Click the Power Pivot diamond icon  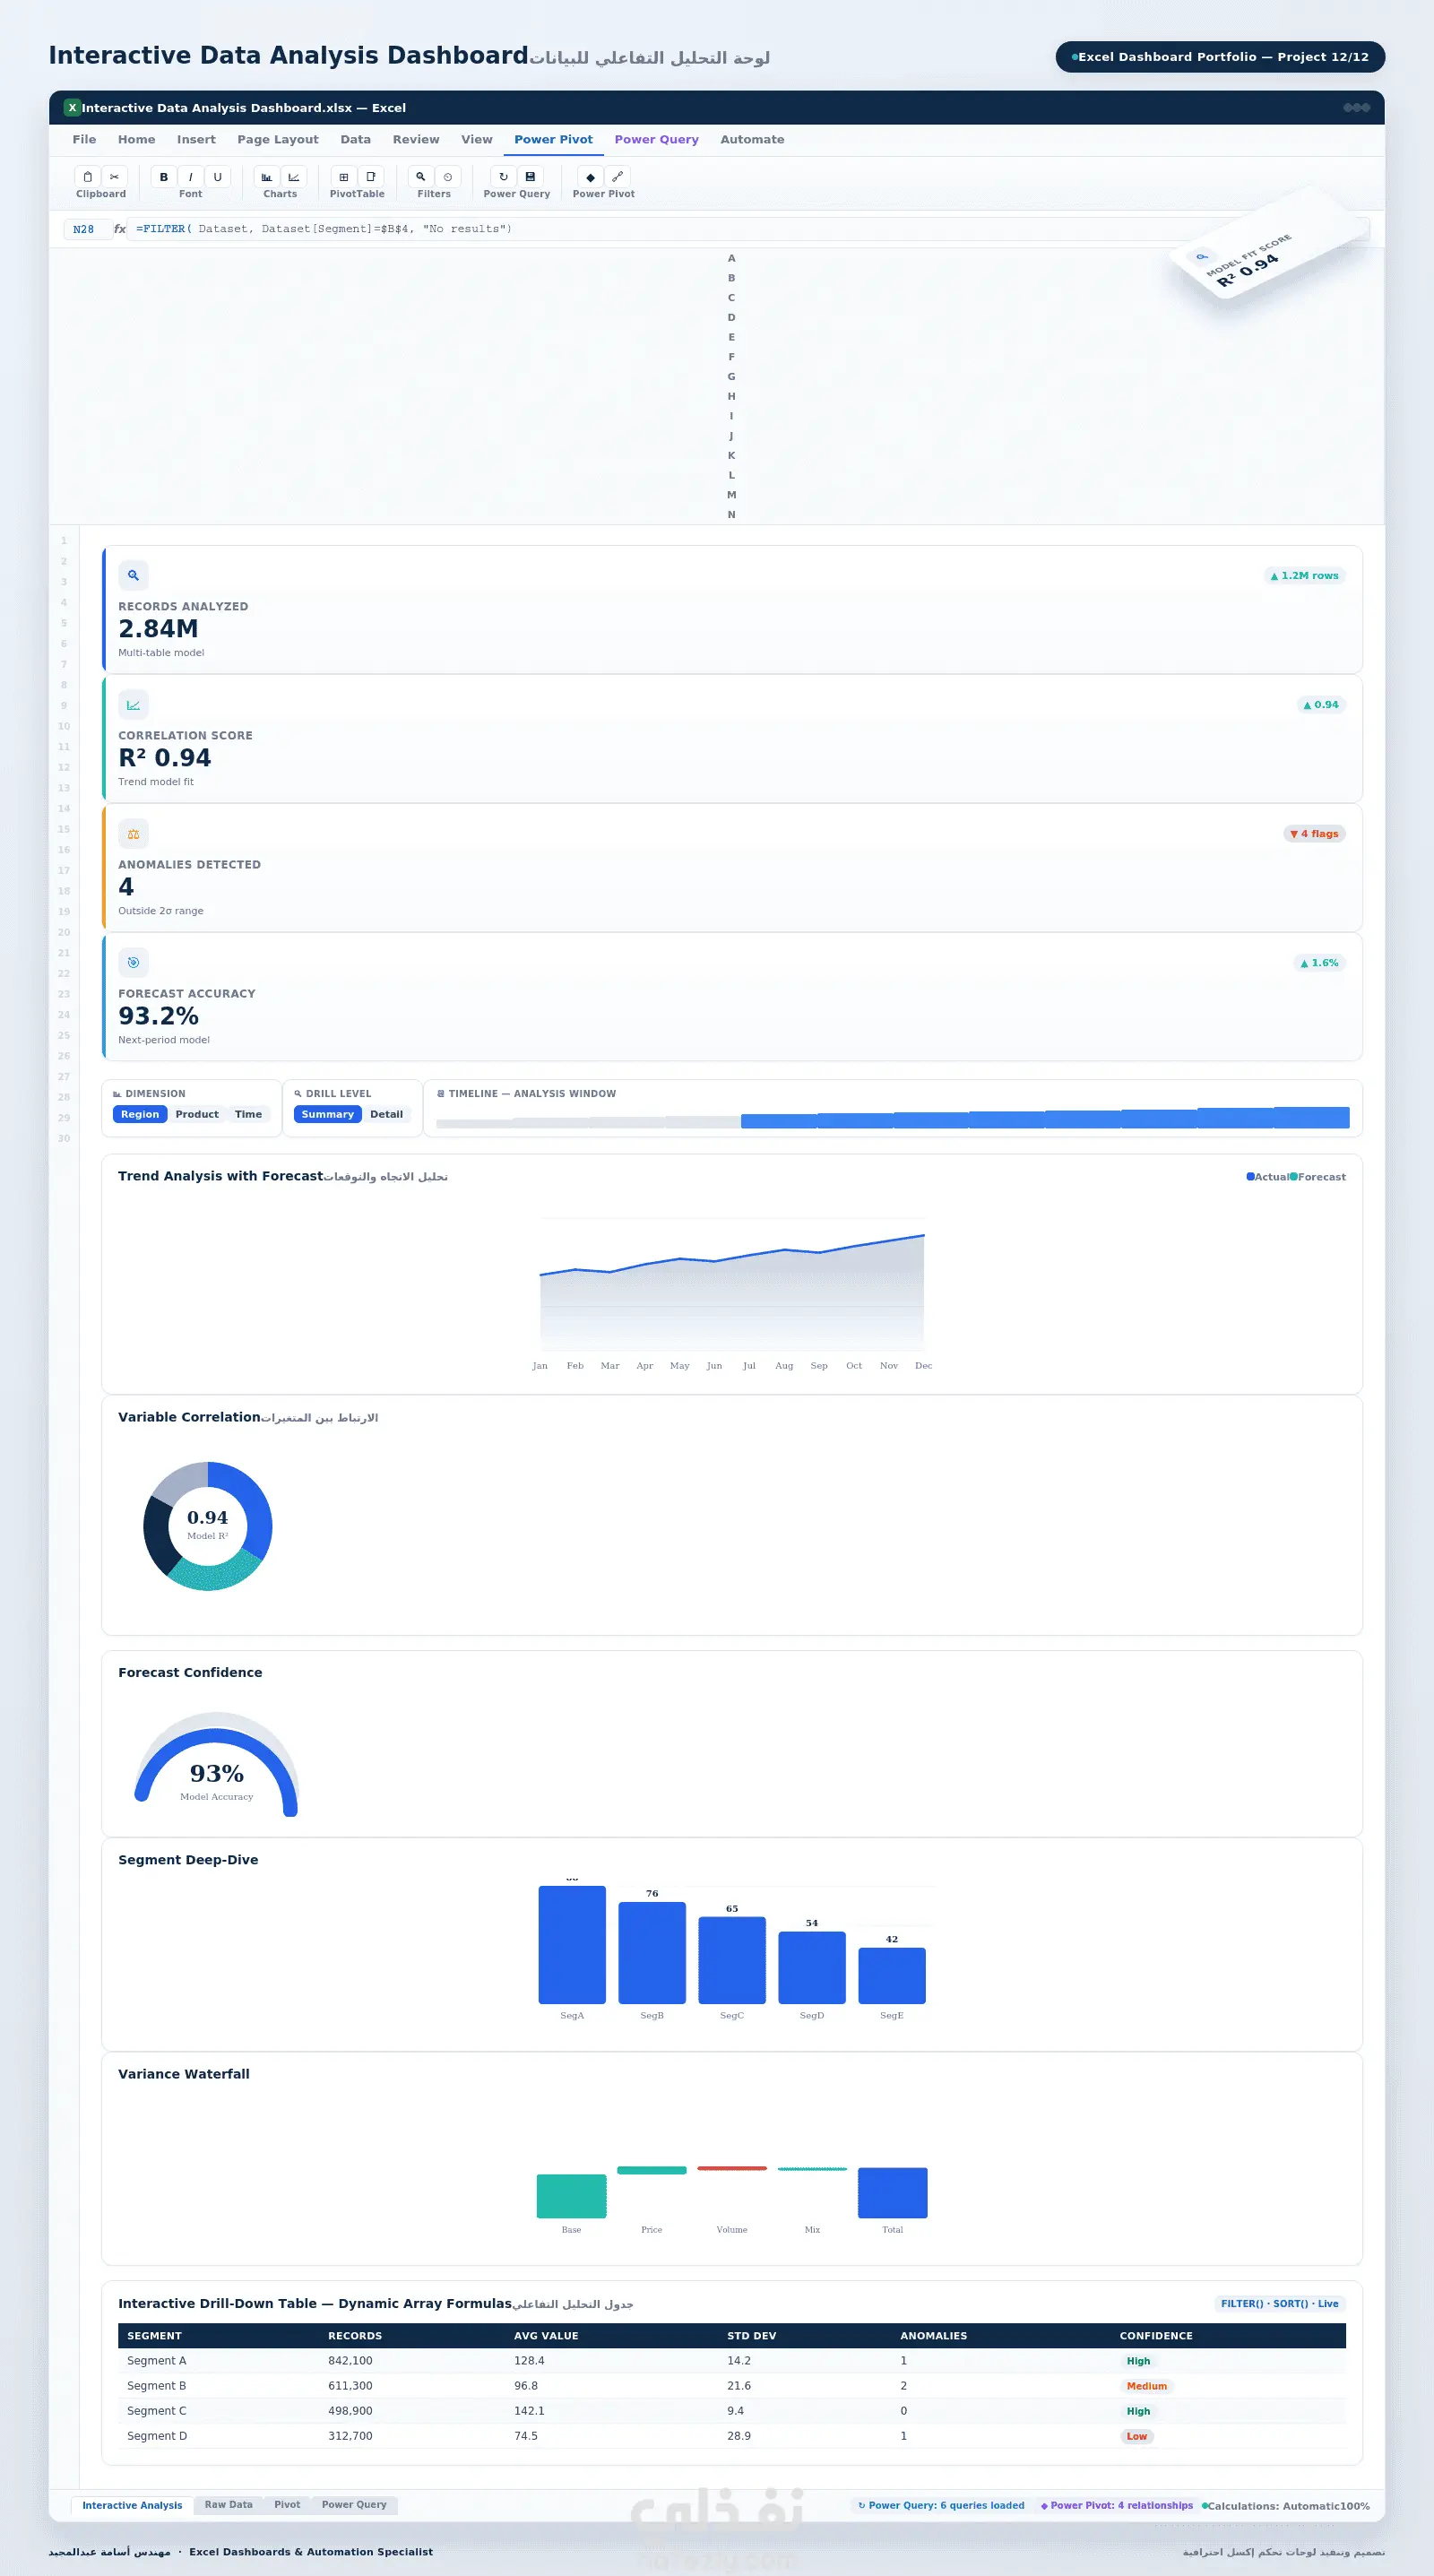[x=590, y=177]
